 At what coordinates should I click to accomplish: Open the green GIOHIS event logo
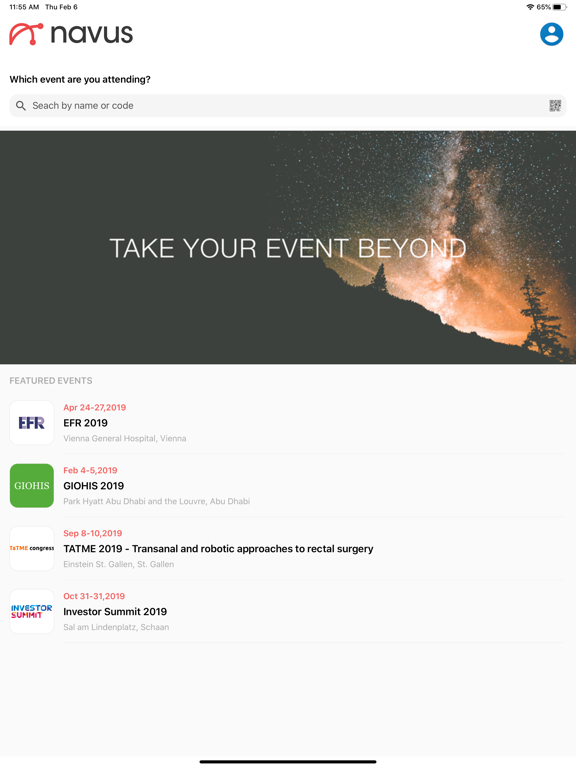click(32, 485)
